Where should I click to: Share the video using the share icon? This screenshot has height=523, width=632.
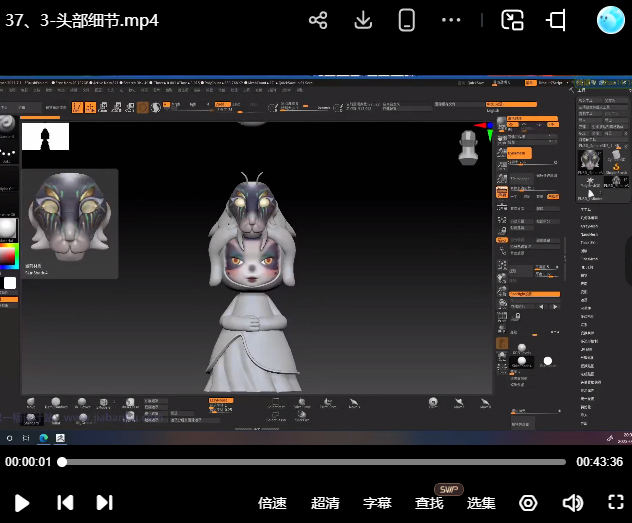(318, 20)
